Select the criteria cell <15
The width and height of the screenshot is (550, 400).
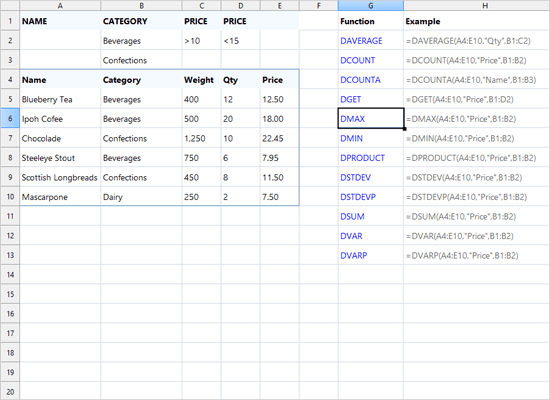241,41
